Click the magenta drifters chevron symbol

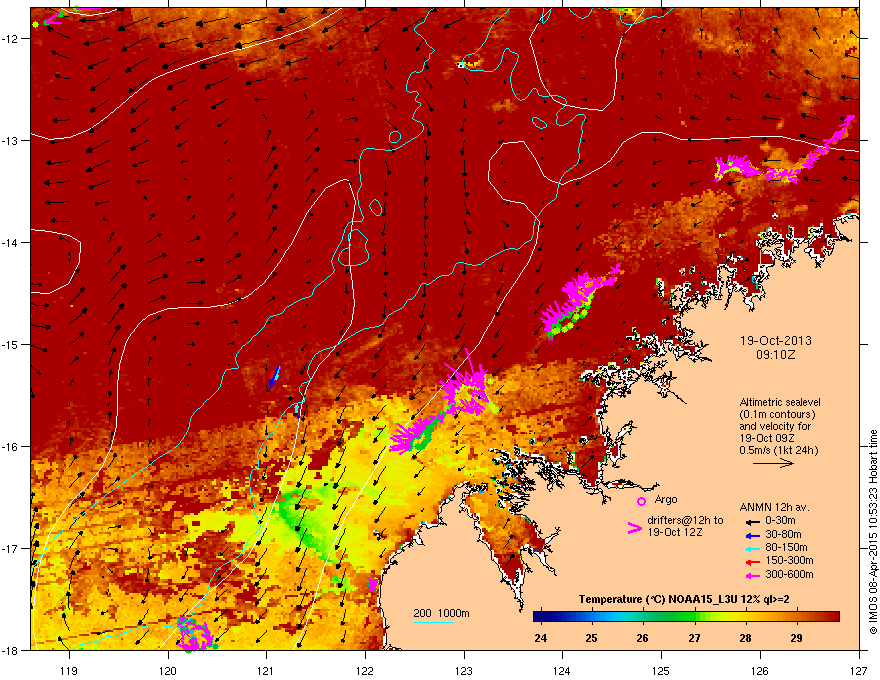pyautogui.click(x=634, y=528)
